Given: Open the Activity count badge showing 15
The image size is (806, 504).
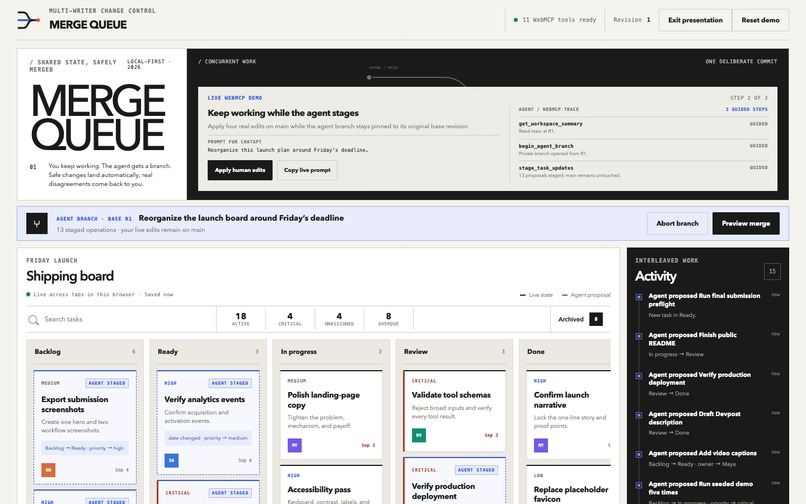Looking at the screenshot, I should (772, 271).
